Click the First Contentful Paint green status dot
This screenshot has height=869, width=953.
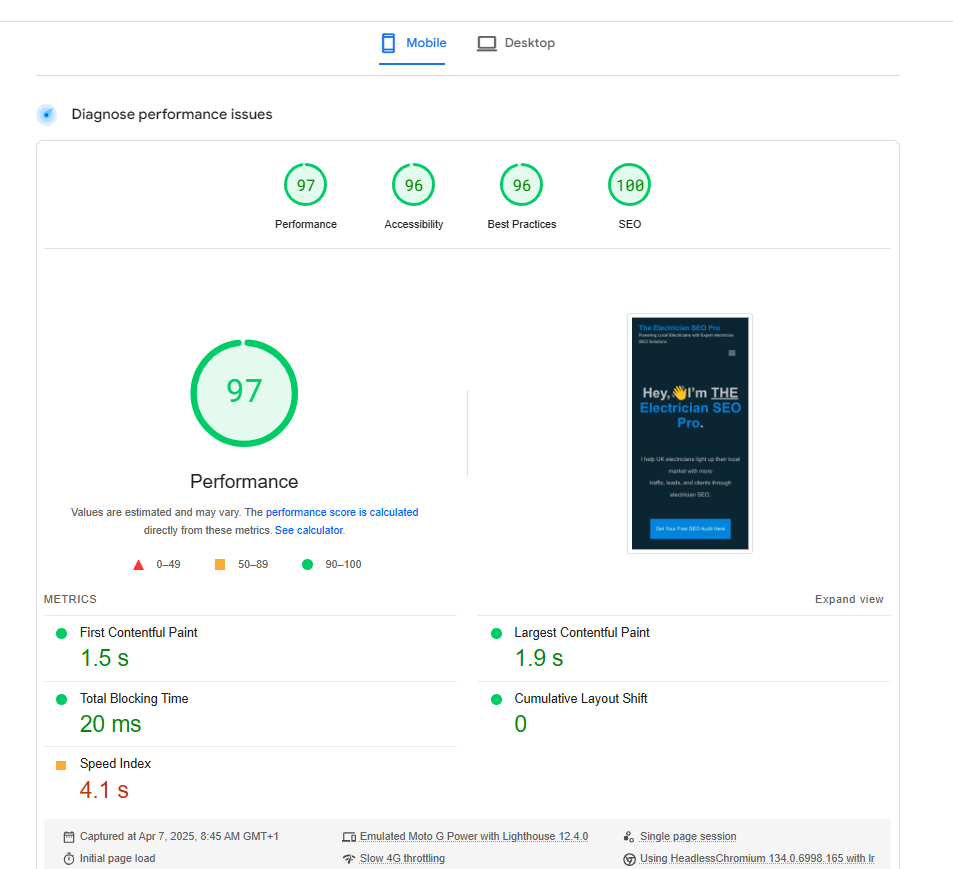coord(61,633)
